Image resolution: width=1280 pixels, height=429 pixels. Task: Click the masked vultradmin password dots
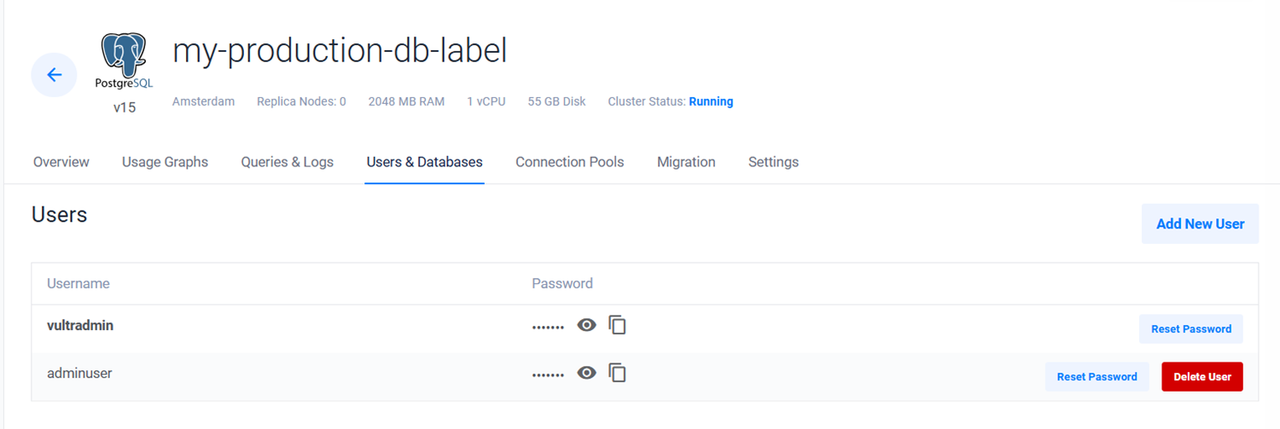click(548, 327)
